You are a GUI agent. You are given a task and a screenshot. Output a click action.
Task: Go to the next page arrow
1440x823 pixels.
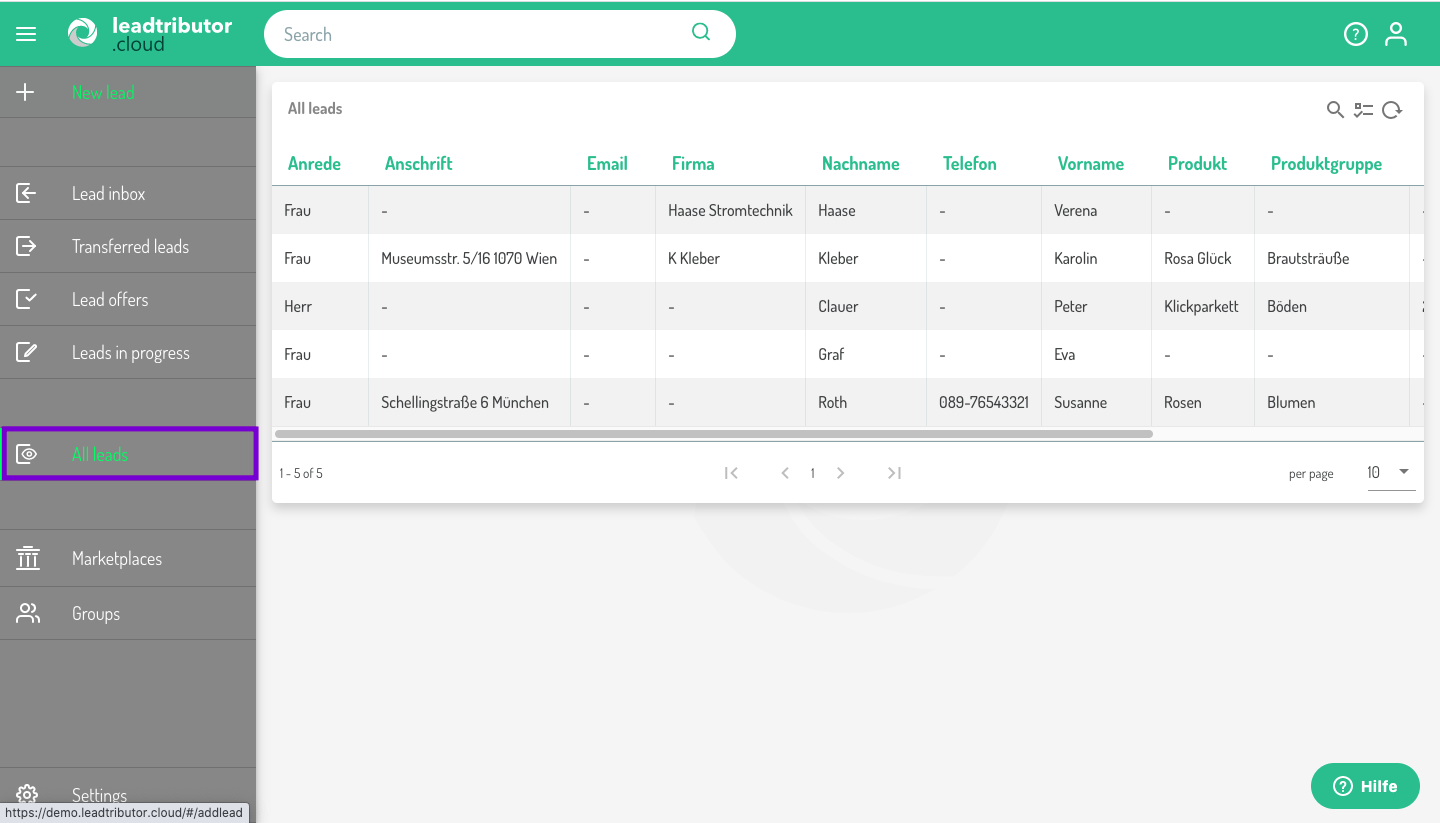pos(841,473)
